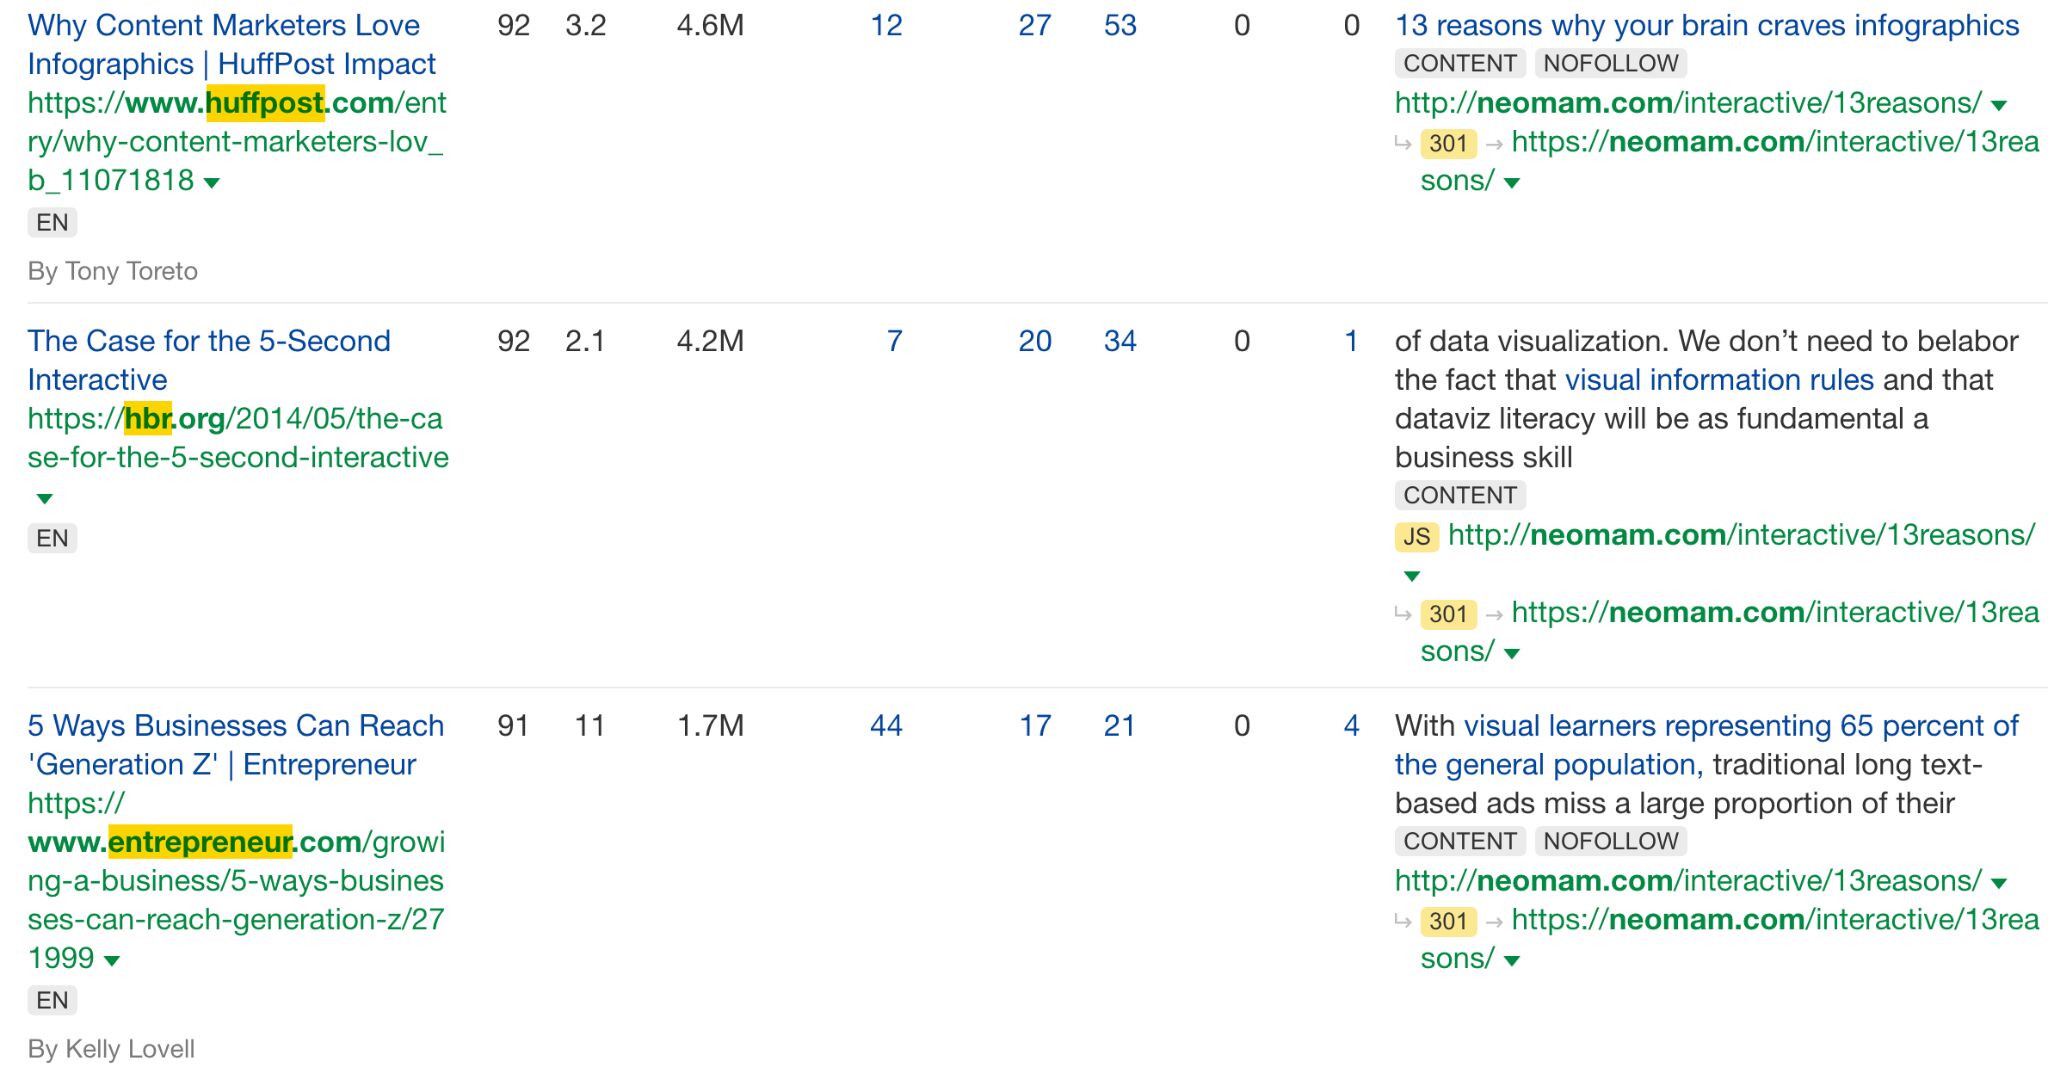Click NOFOLLOW tag in HuffPost row
Screen dimensions: 2048x1079
tap(1610, 63)
